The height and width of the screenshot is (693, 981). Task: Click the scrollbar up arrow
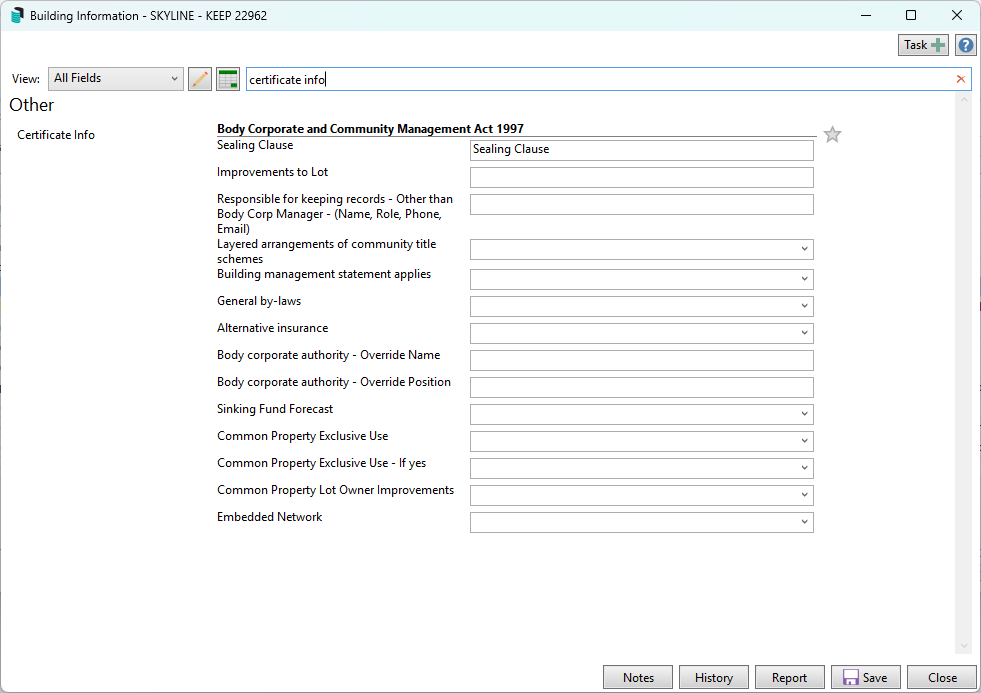(963, 100)
